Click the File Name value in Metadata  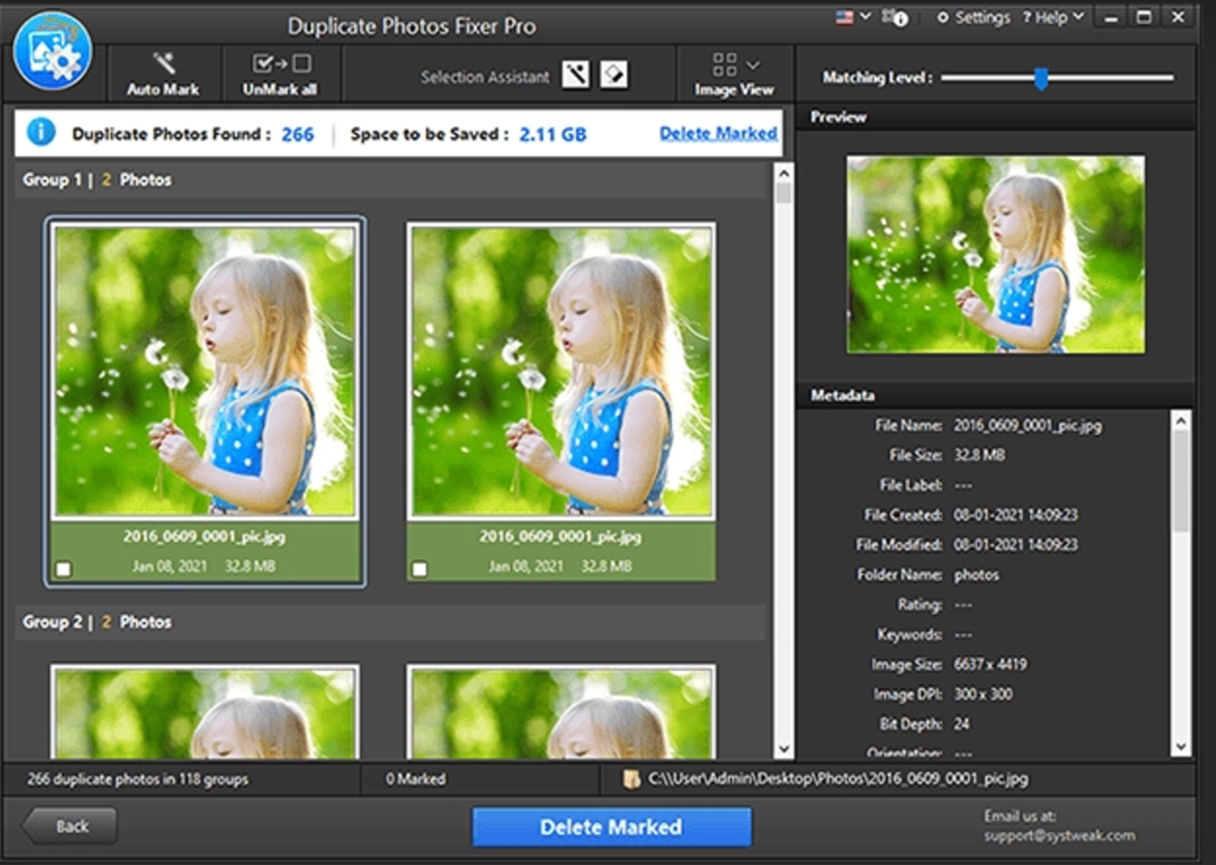click(1027, 425)
